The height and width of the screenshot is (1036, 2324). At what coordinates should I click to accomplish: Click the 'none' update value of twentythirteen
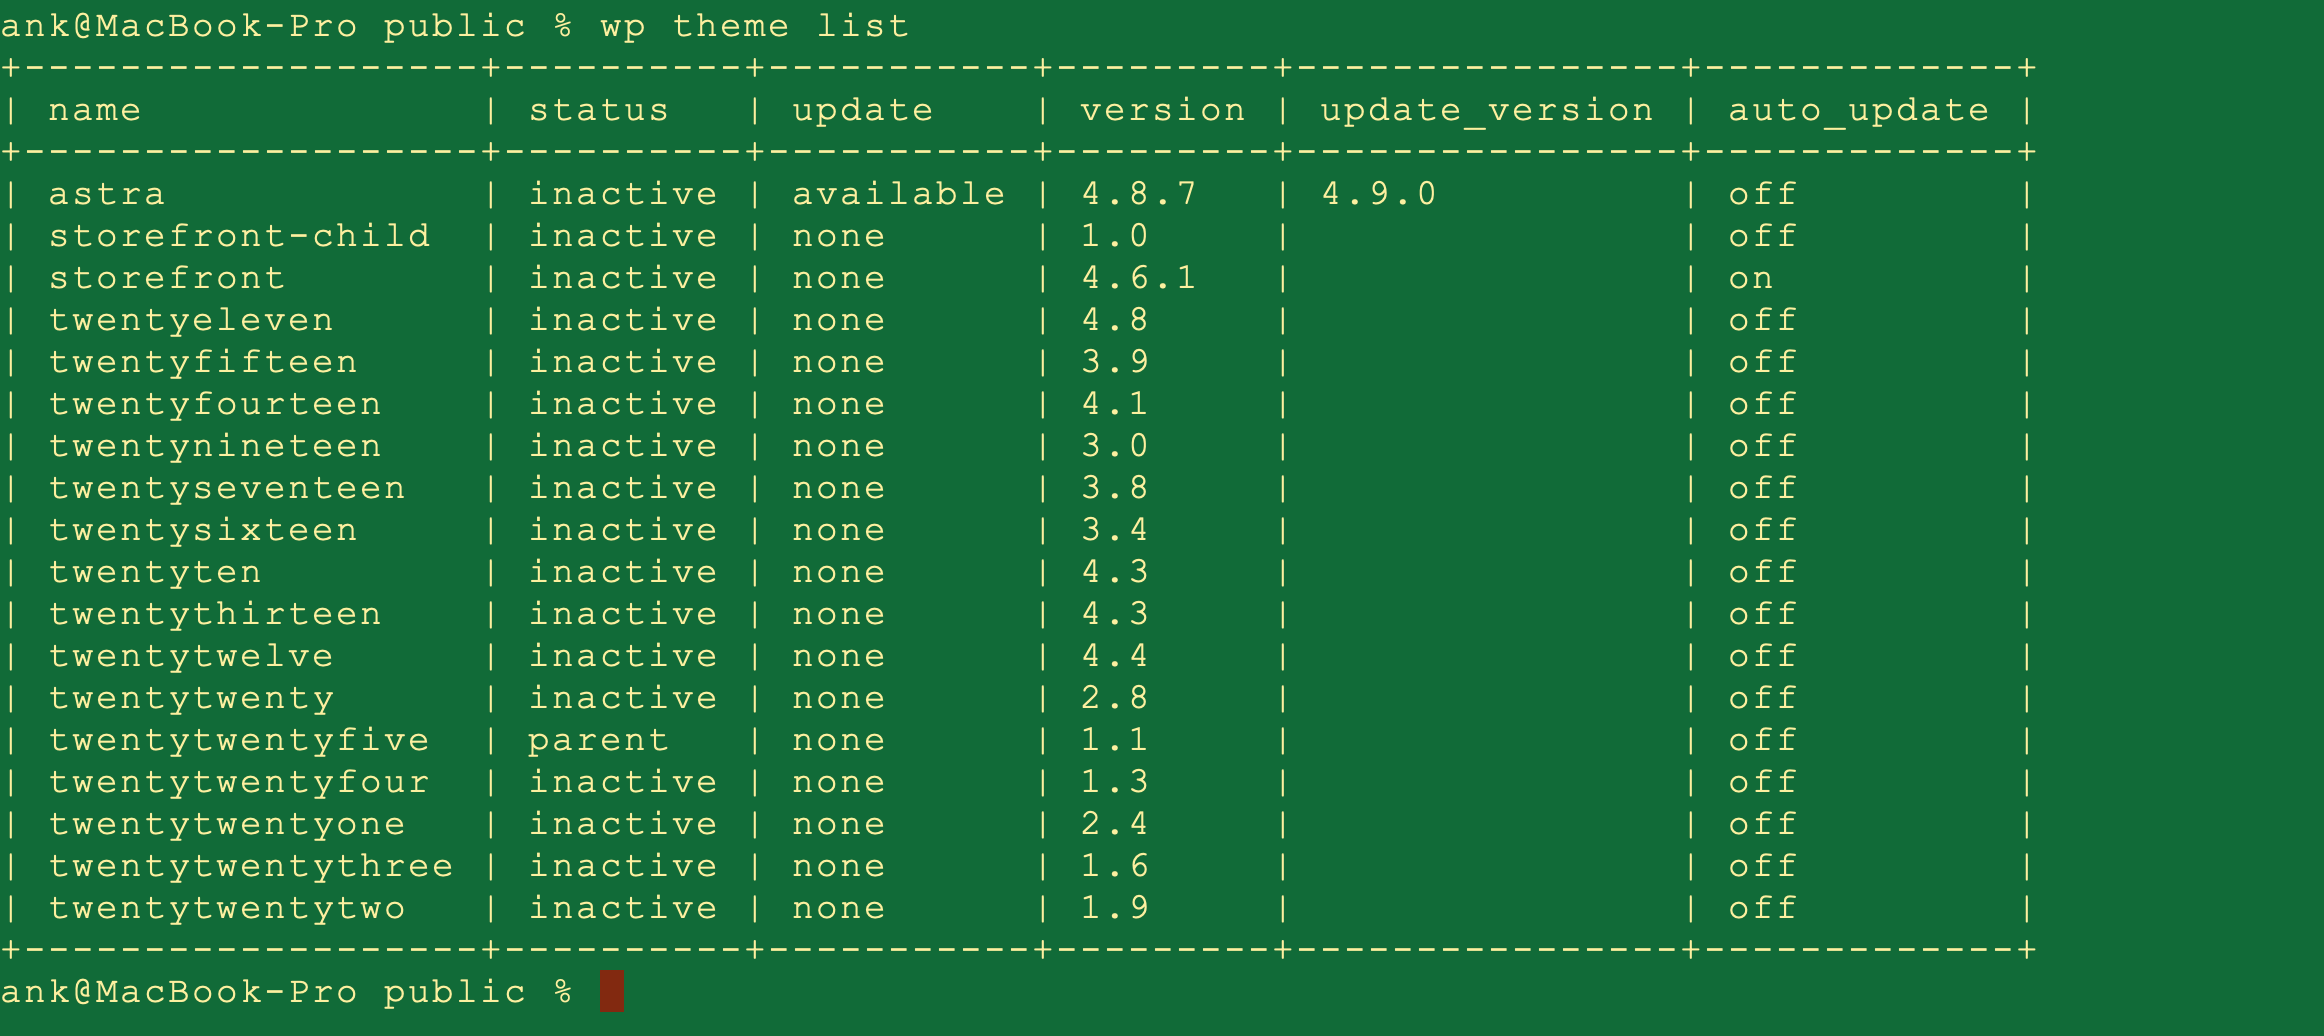[x=839, y=614]
